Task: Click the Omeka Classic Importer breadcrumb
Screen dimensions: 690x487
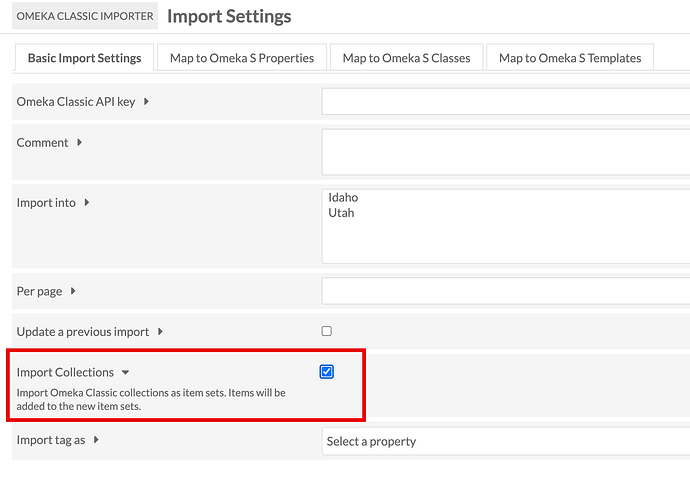Action: click(x=85, y=16)
